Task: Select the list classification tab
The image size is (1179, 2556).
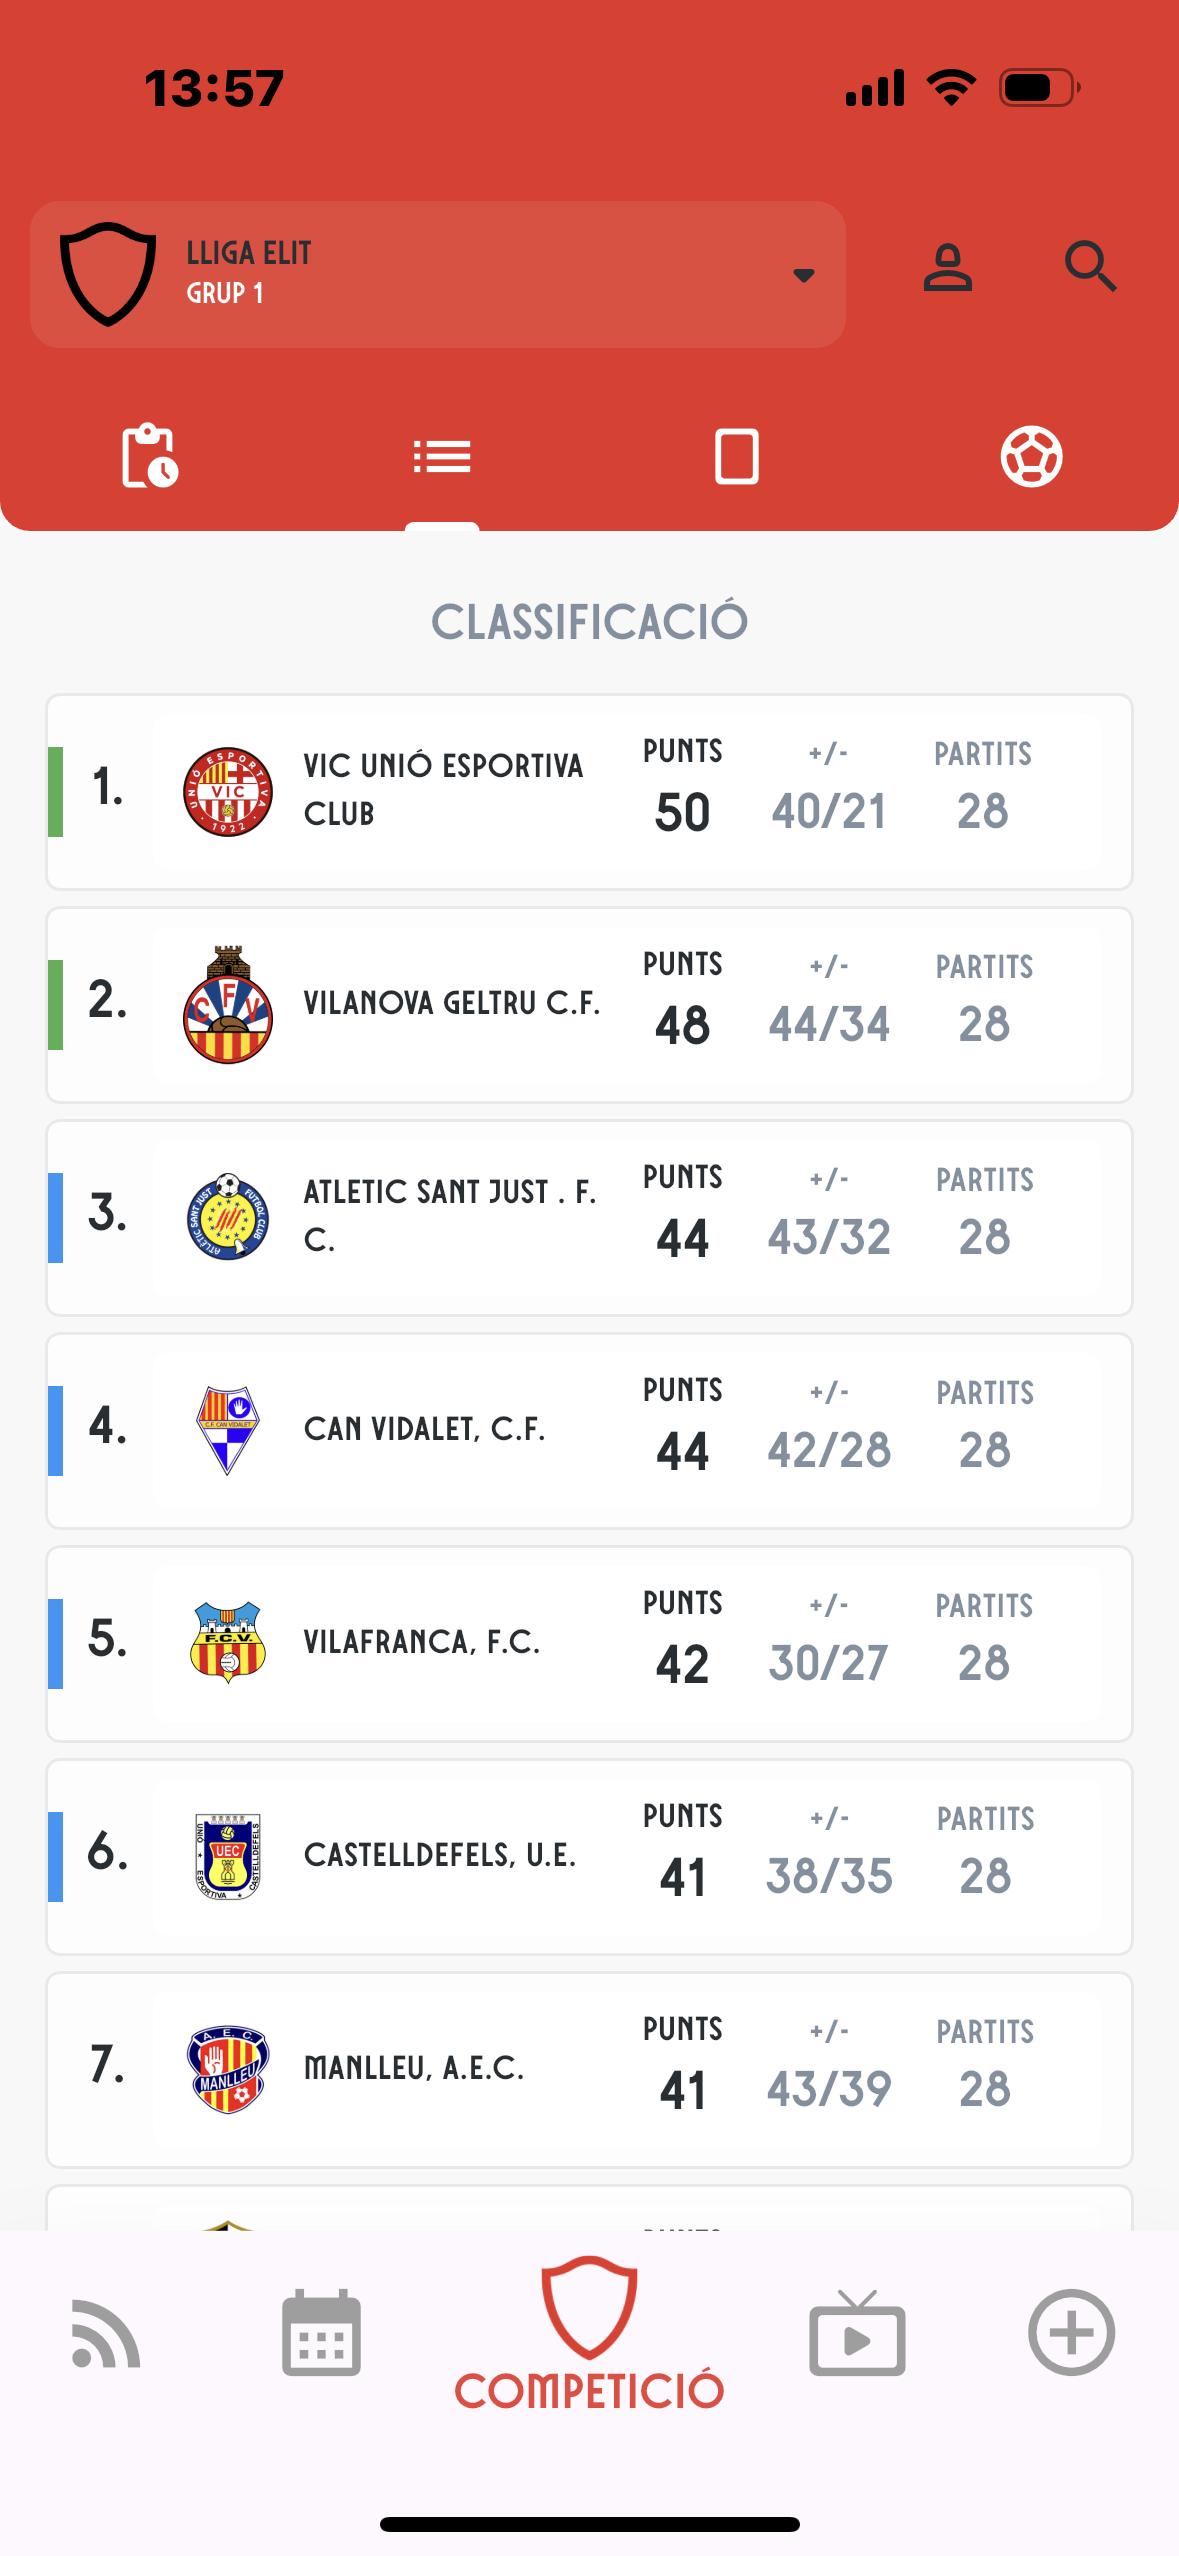Action: (442, 457)
